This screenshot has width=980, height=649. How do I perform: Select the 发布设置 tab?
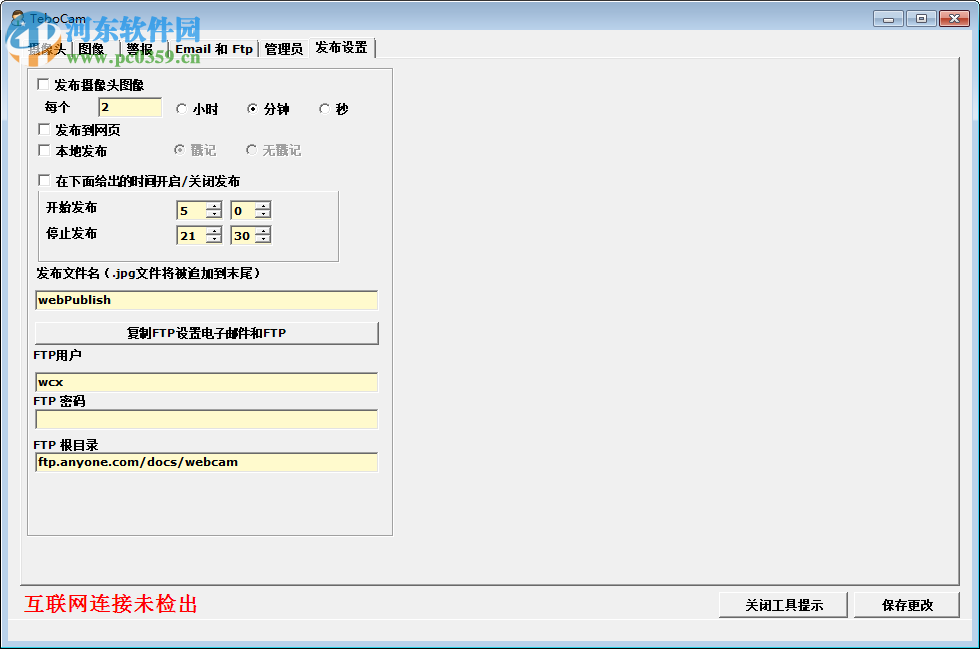pos(341,48)
